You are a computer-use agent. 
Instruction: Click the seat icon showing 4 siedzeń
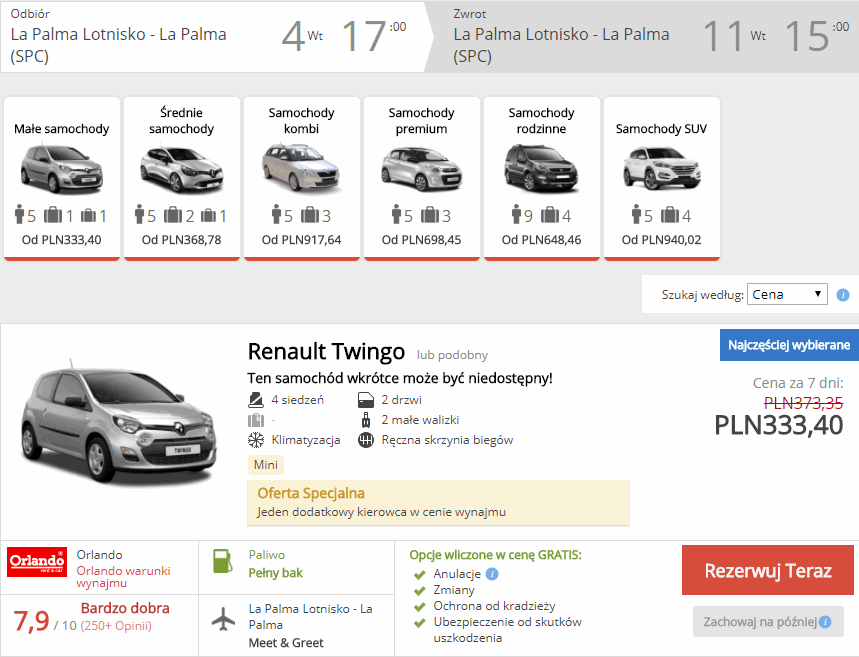pos(255,400)
